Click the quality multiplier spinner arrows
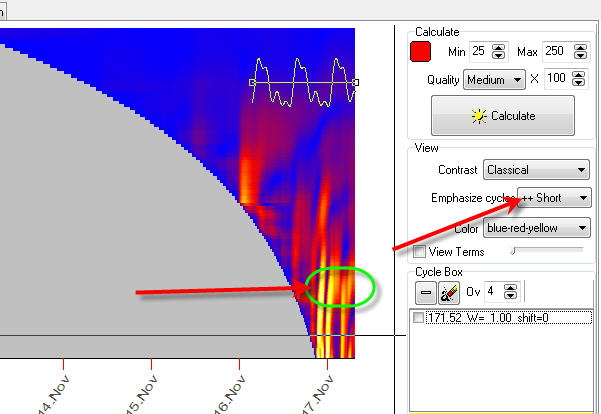 tap(581, 79)
